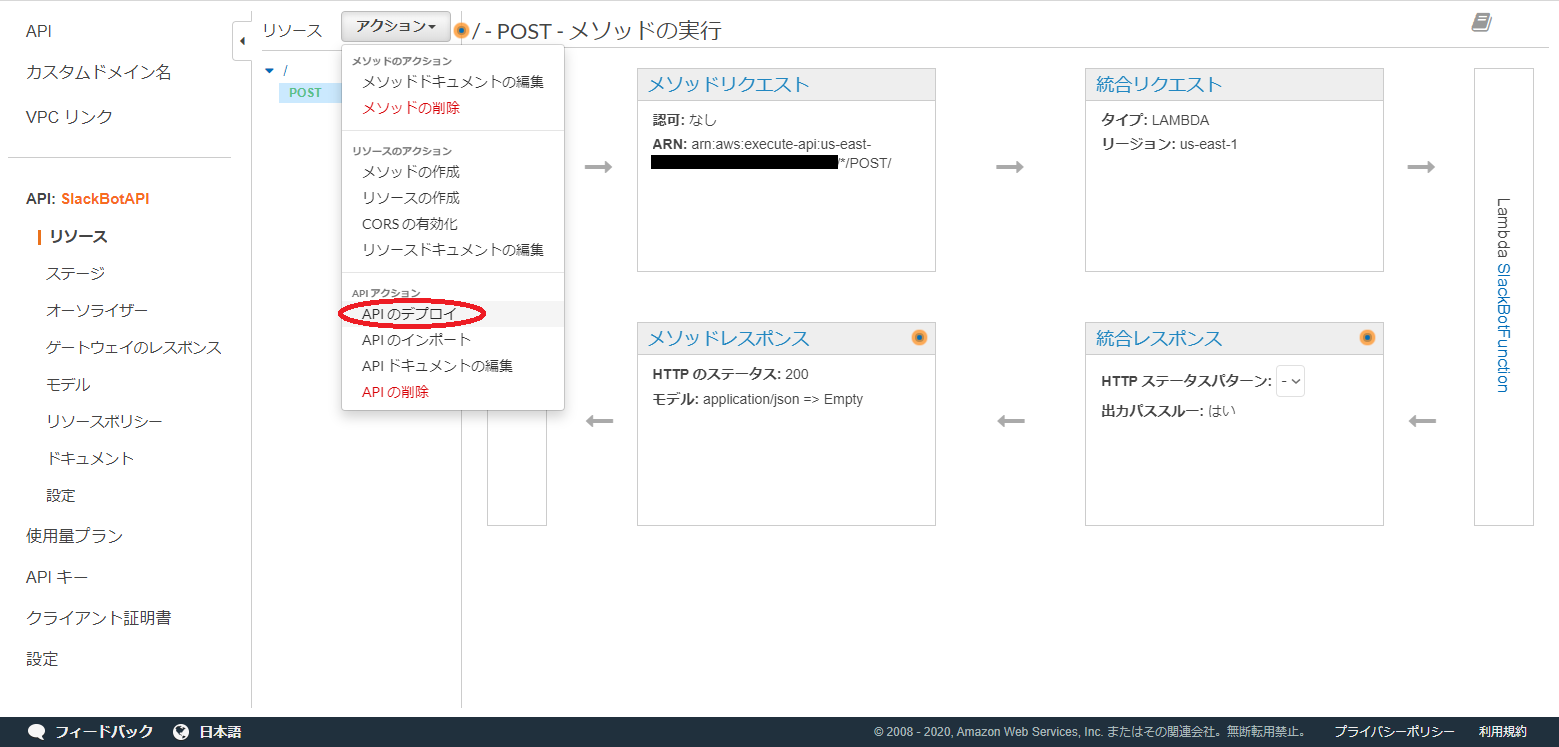Viewport: 1559px width, 747px height.
Task: Click orange dot in 統合レスポンス header
Action: 1367,338
